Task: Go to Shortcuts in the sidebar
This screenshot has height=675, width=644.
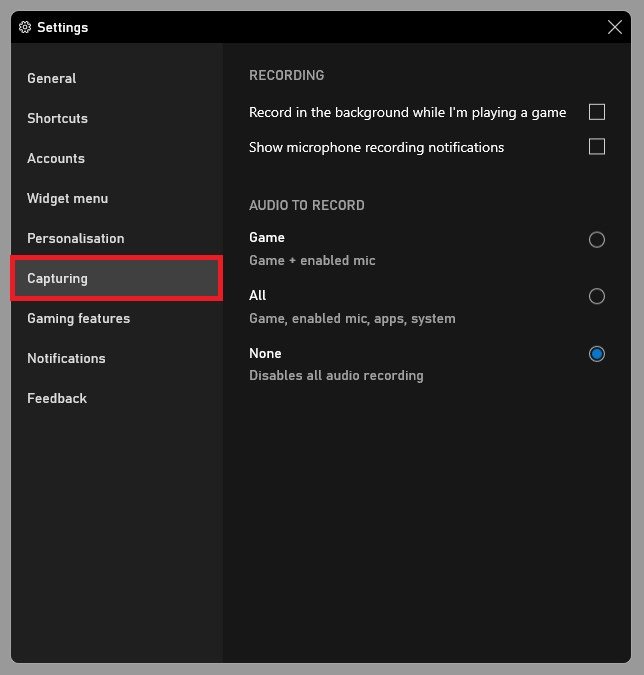Action: [58, 118]
